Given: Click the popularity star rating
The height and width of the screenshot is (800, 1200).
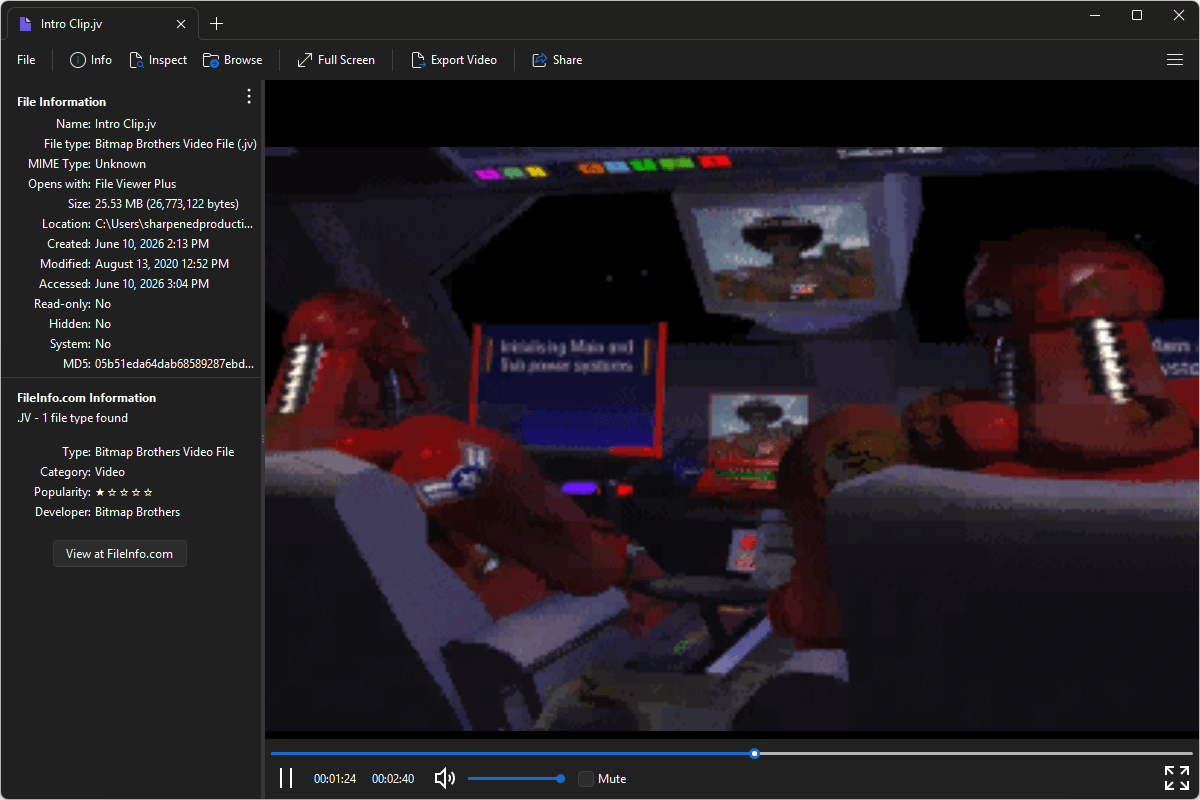Looking at the screenshot, I should [124, 492].
